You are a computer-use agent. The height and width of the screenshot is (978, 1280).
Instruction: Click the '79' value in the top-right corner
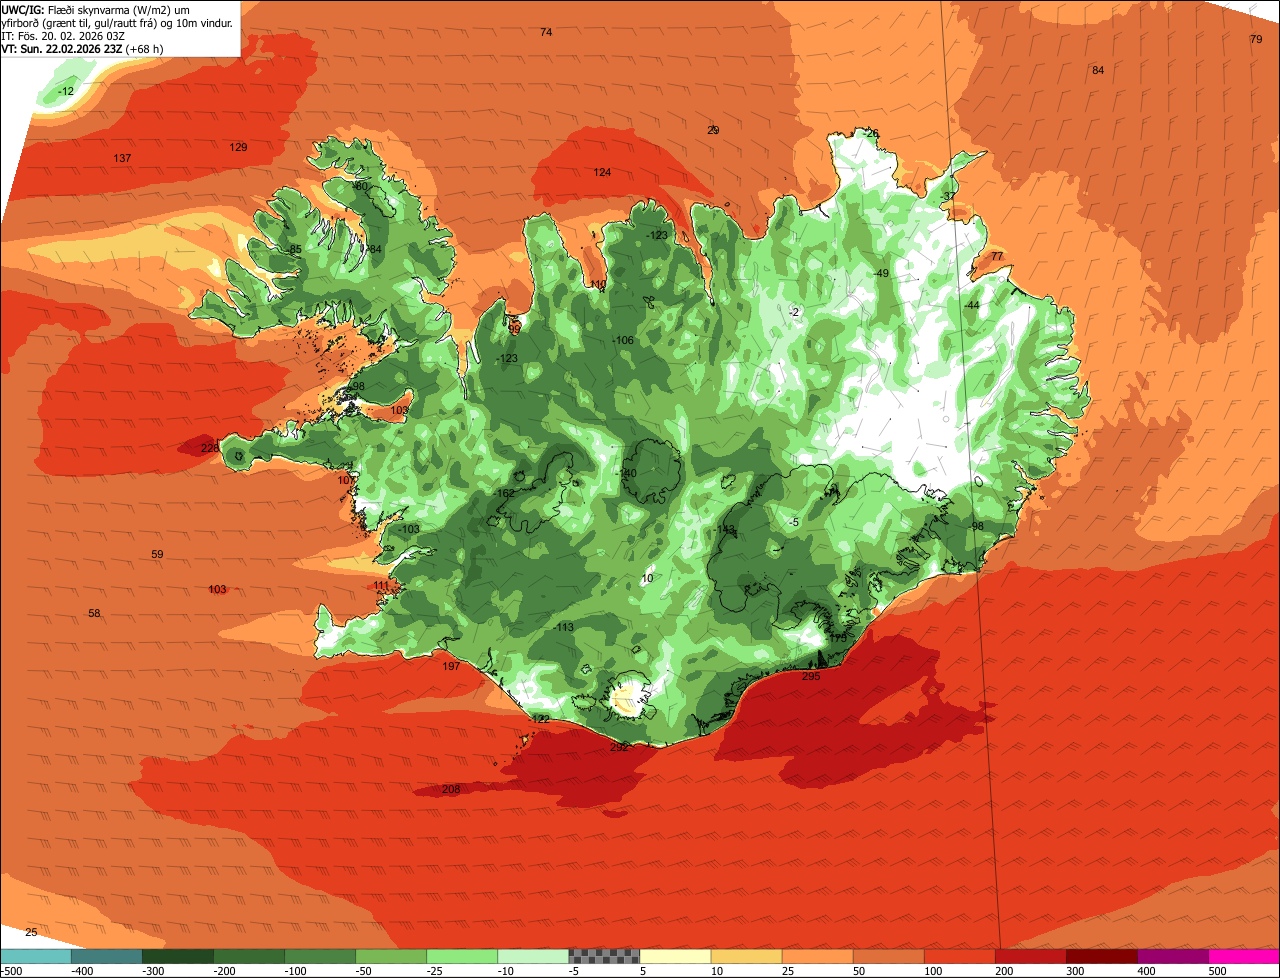(x=1256, y=39)
